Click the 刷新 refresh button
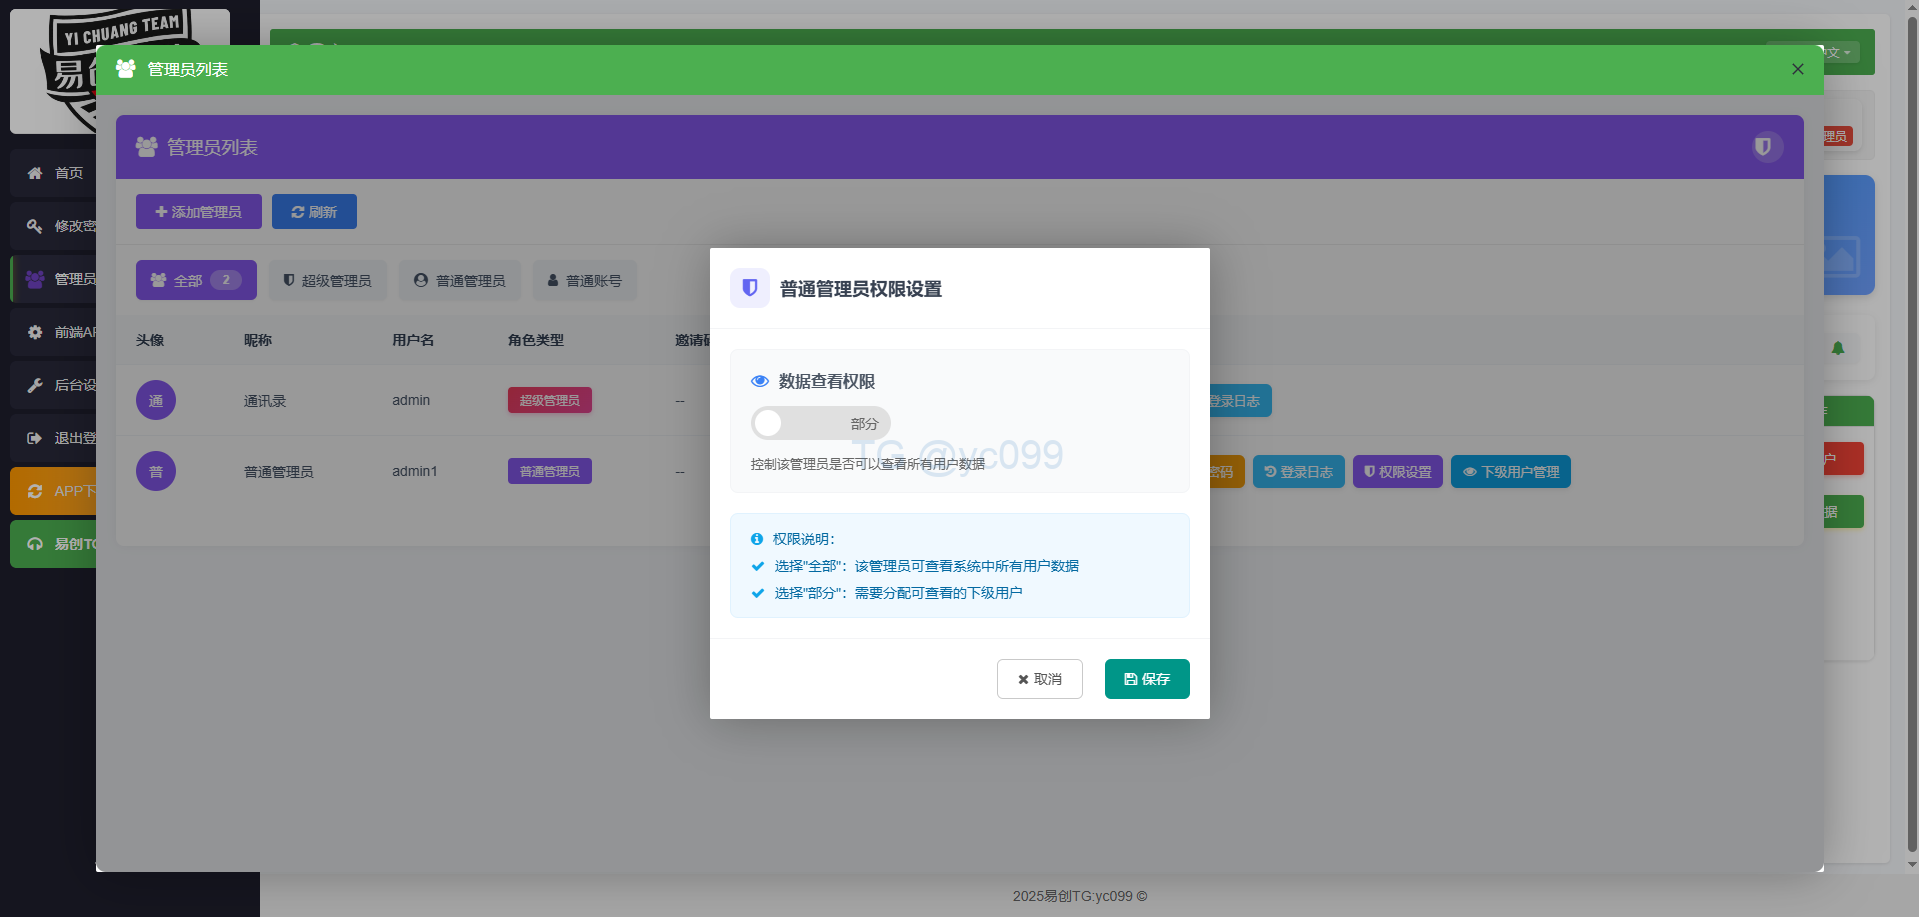The height and width of the screenshot is (917, 1919). pyautogui.click(x=314, y=212)
